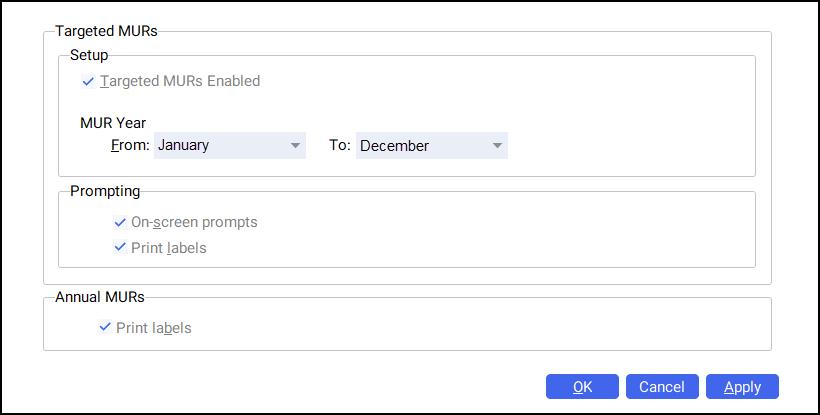The height and width of the screenshot is (415, 820).
Task: Disable the On-screen prompts checkbox
Action: 120,222
